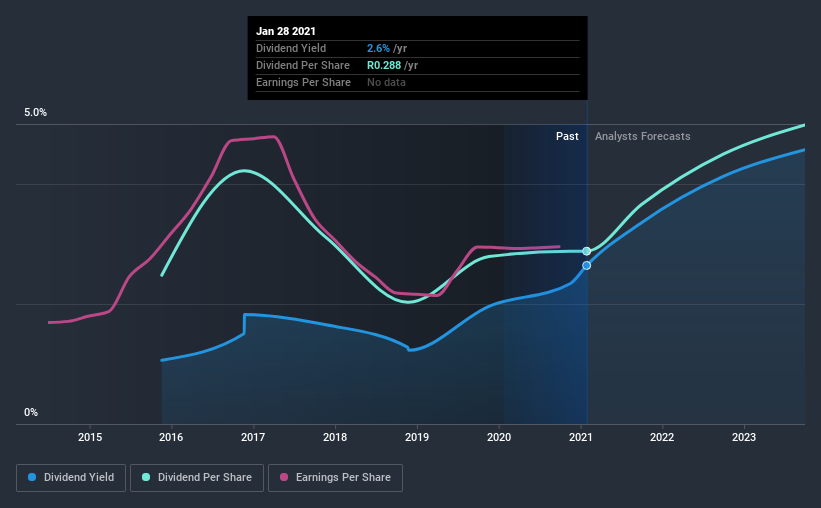The width and height of the screenshot is (821, 508).
Task: Click the 2.6% dividend yield value
Action: click(x=379, y=48)
